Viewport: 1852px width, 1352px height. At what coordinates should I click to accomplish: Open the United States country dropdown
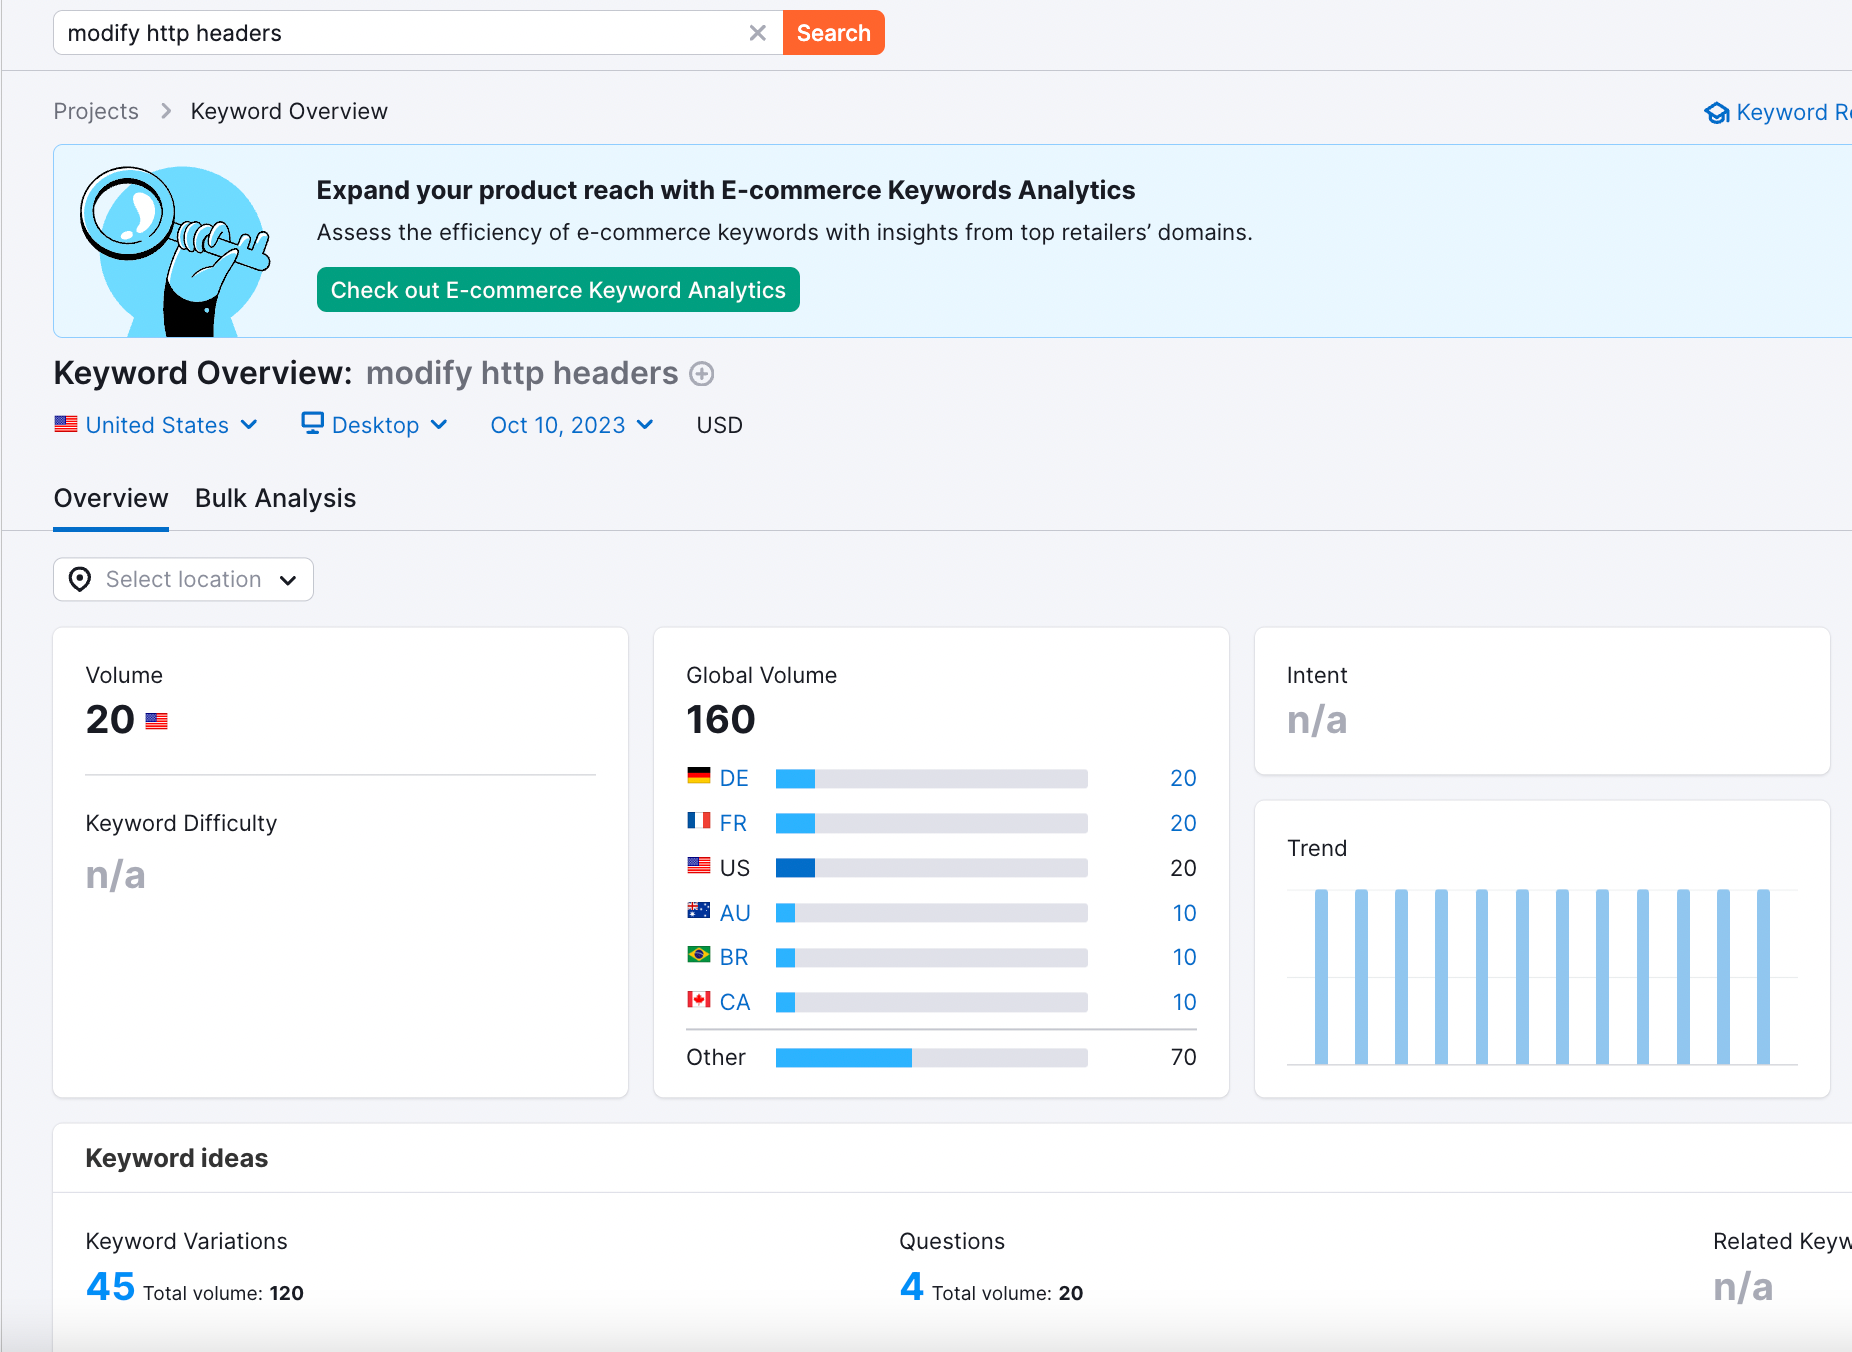tap(157, 425)
